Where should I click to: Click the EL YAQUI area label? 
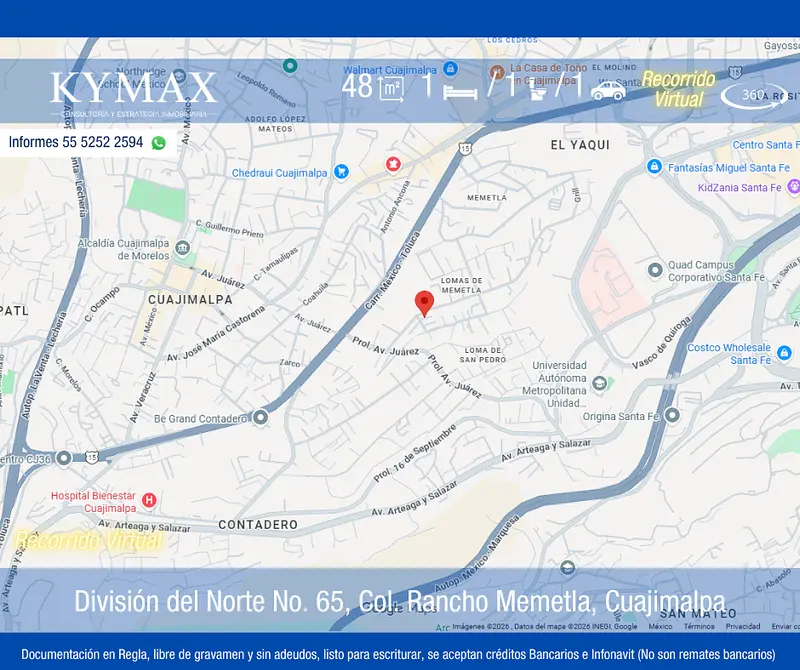coord(580,145)
